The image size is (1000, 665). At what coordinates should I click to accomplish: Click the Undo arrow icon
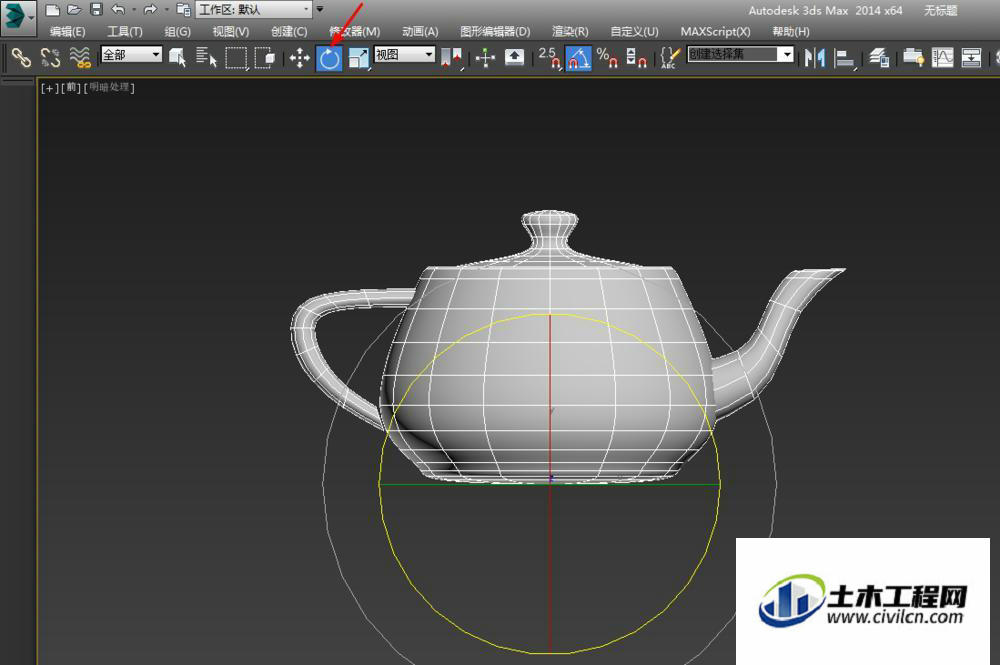[118, 10]
